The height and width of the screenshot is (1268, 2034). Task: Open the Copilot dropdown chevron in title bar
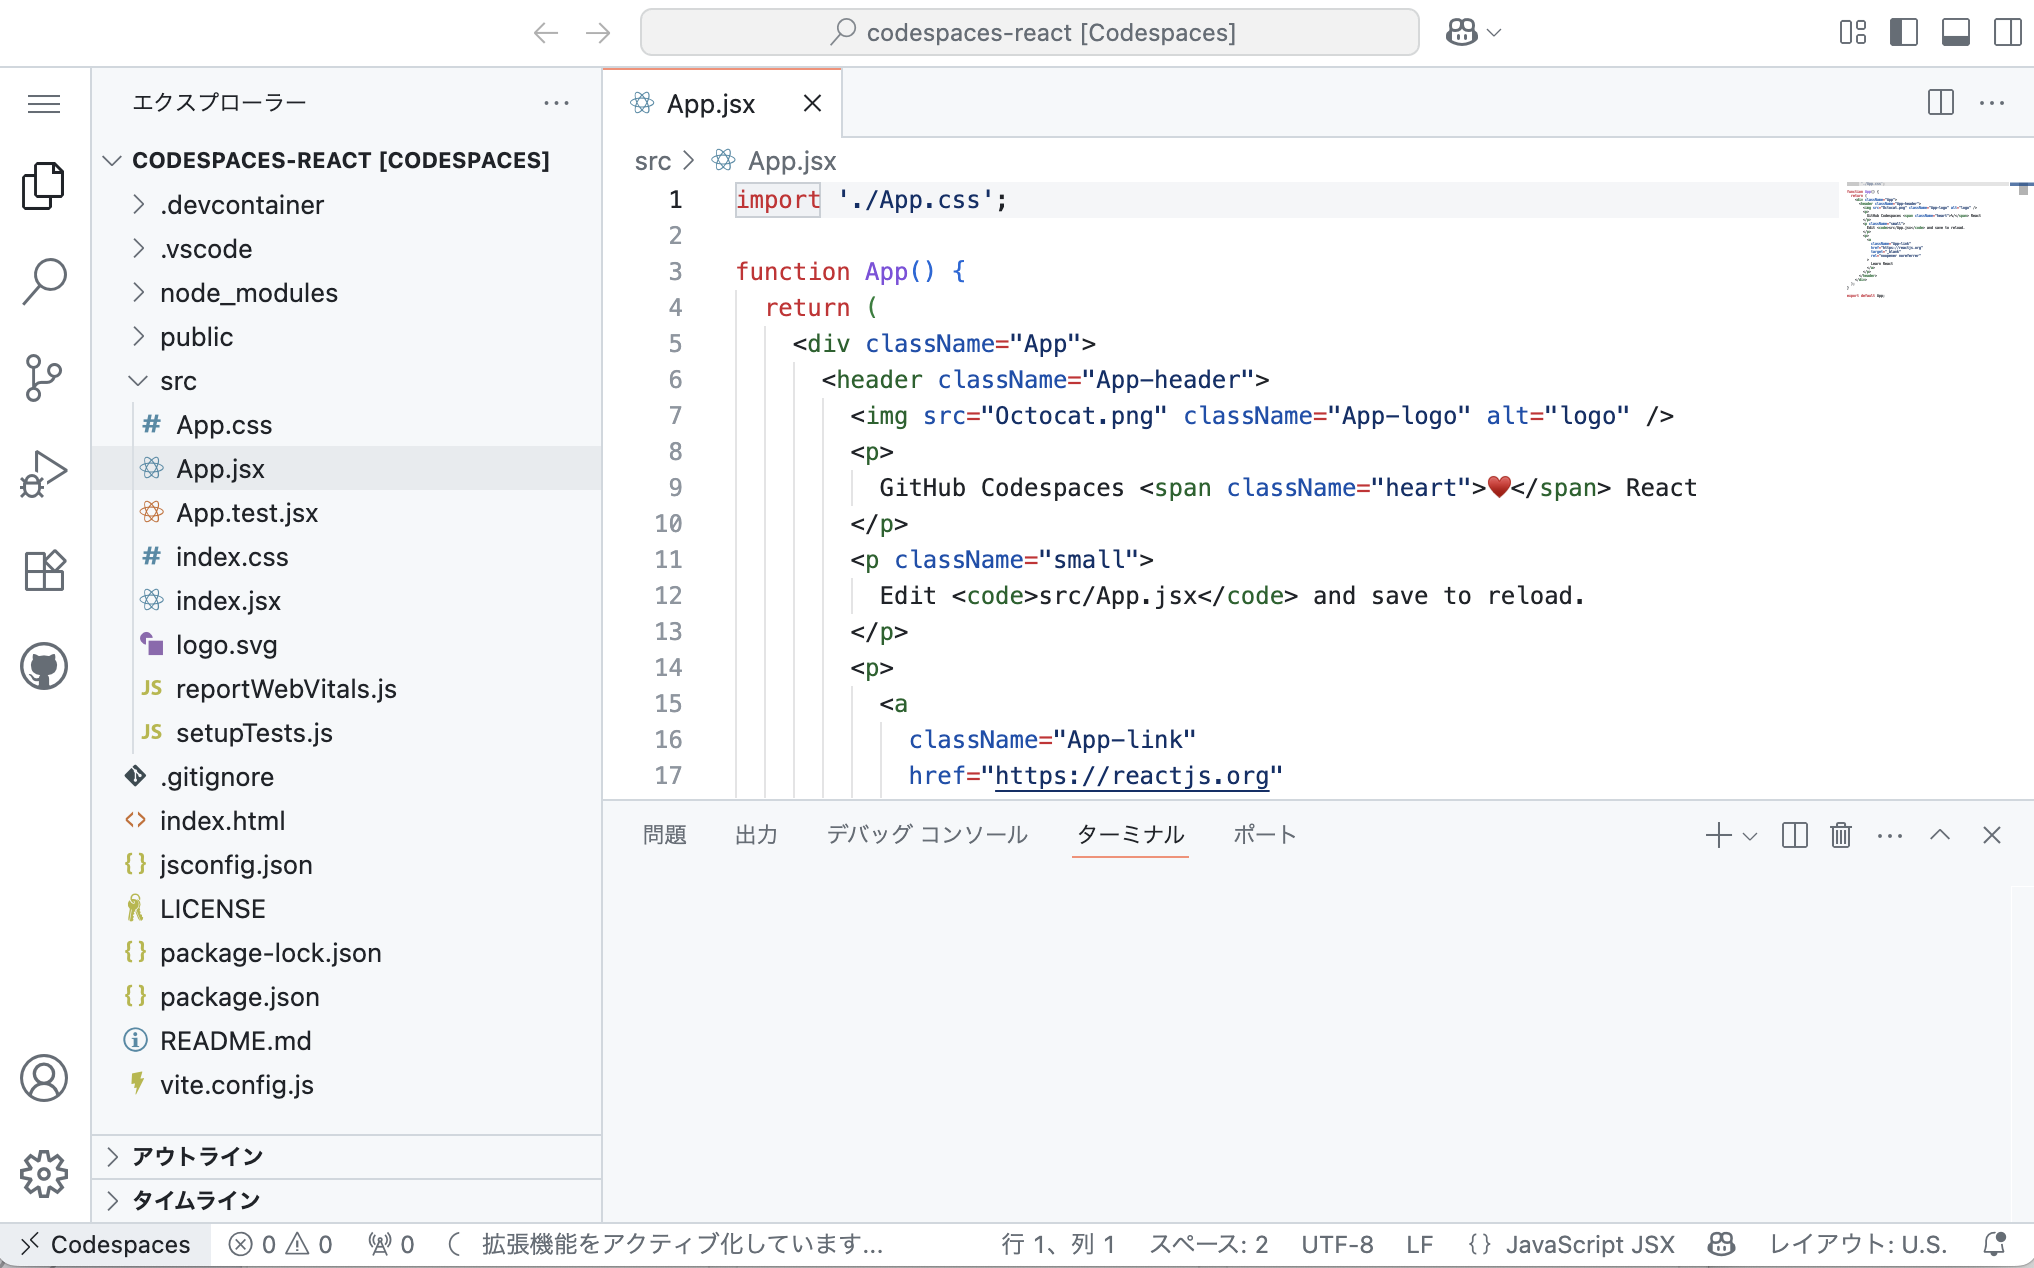pos(1494,33)
